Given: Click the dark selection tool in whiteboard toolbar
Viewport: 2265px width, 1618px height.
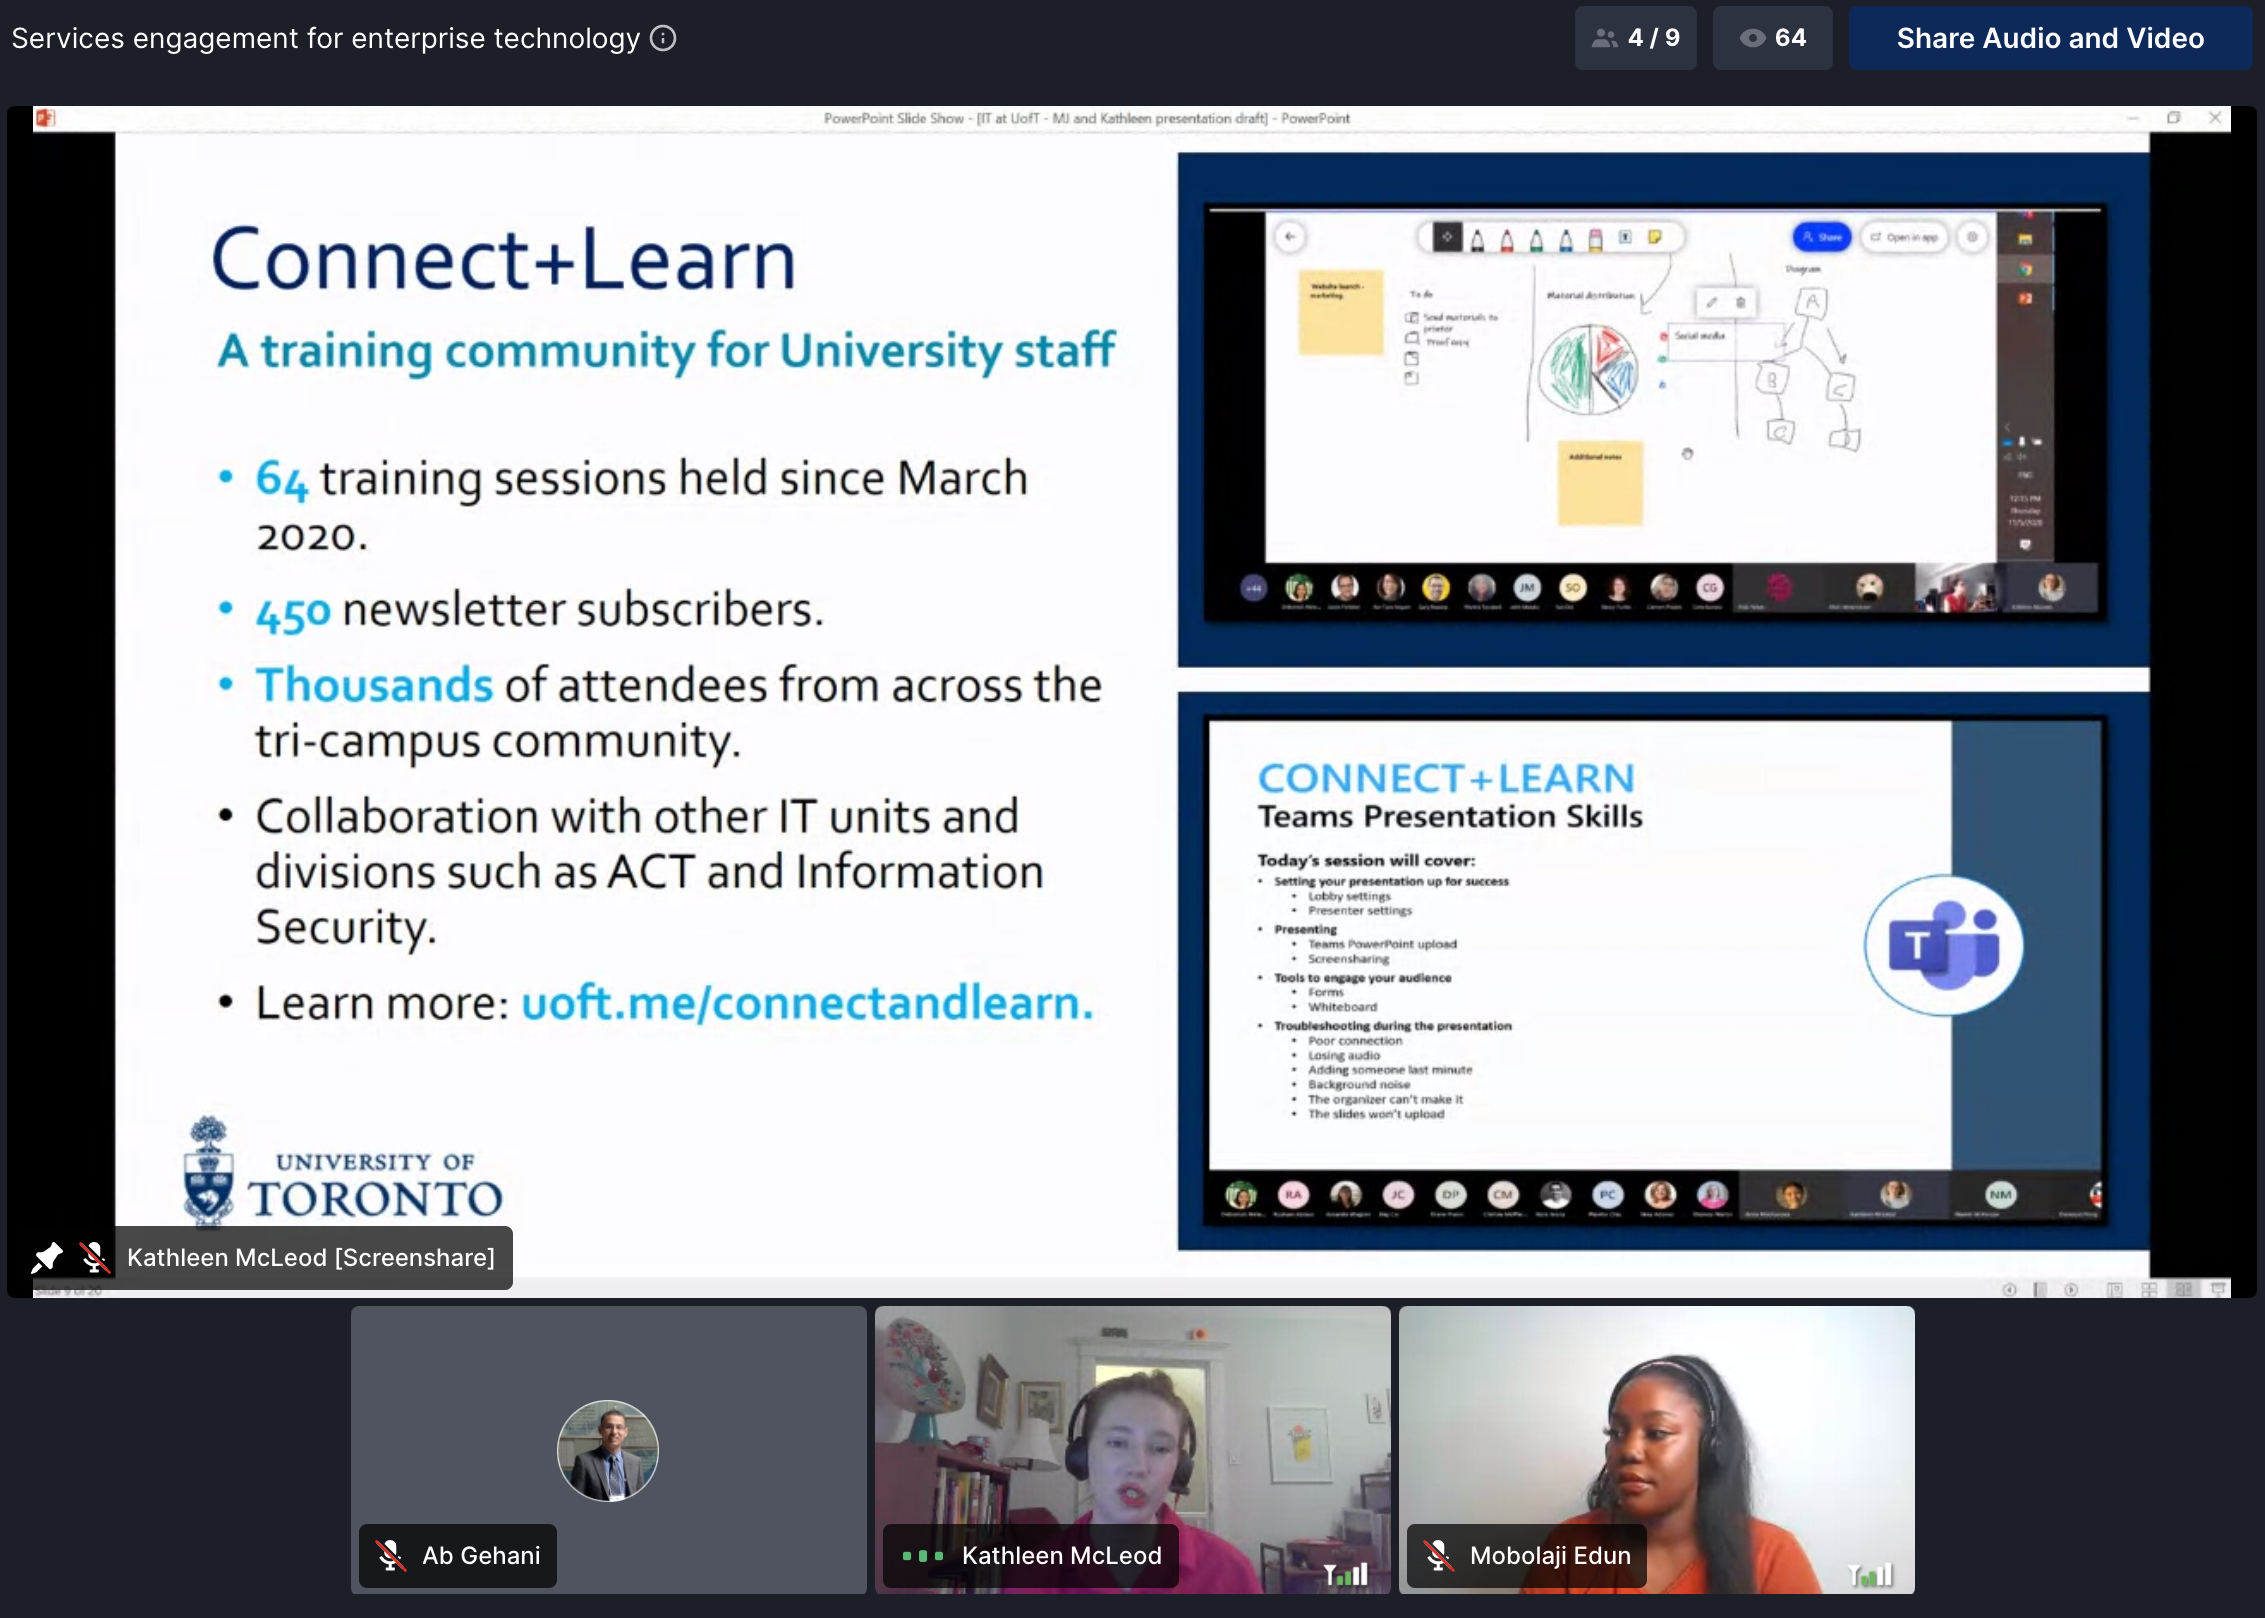Looking at the screenshot, I should click(x=1447, y=237).
